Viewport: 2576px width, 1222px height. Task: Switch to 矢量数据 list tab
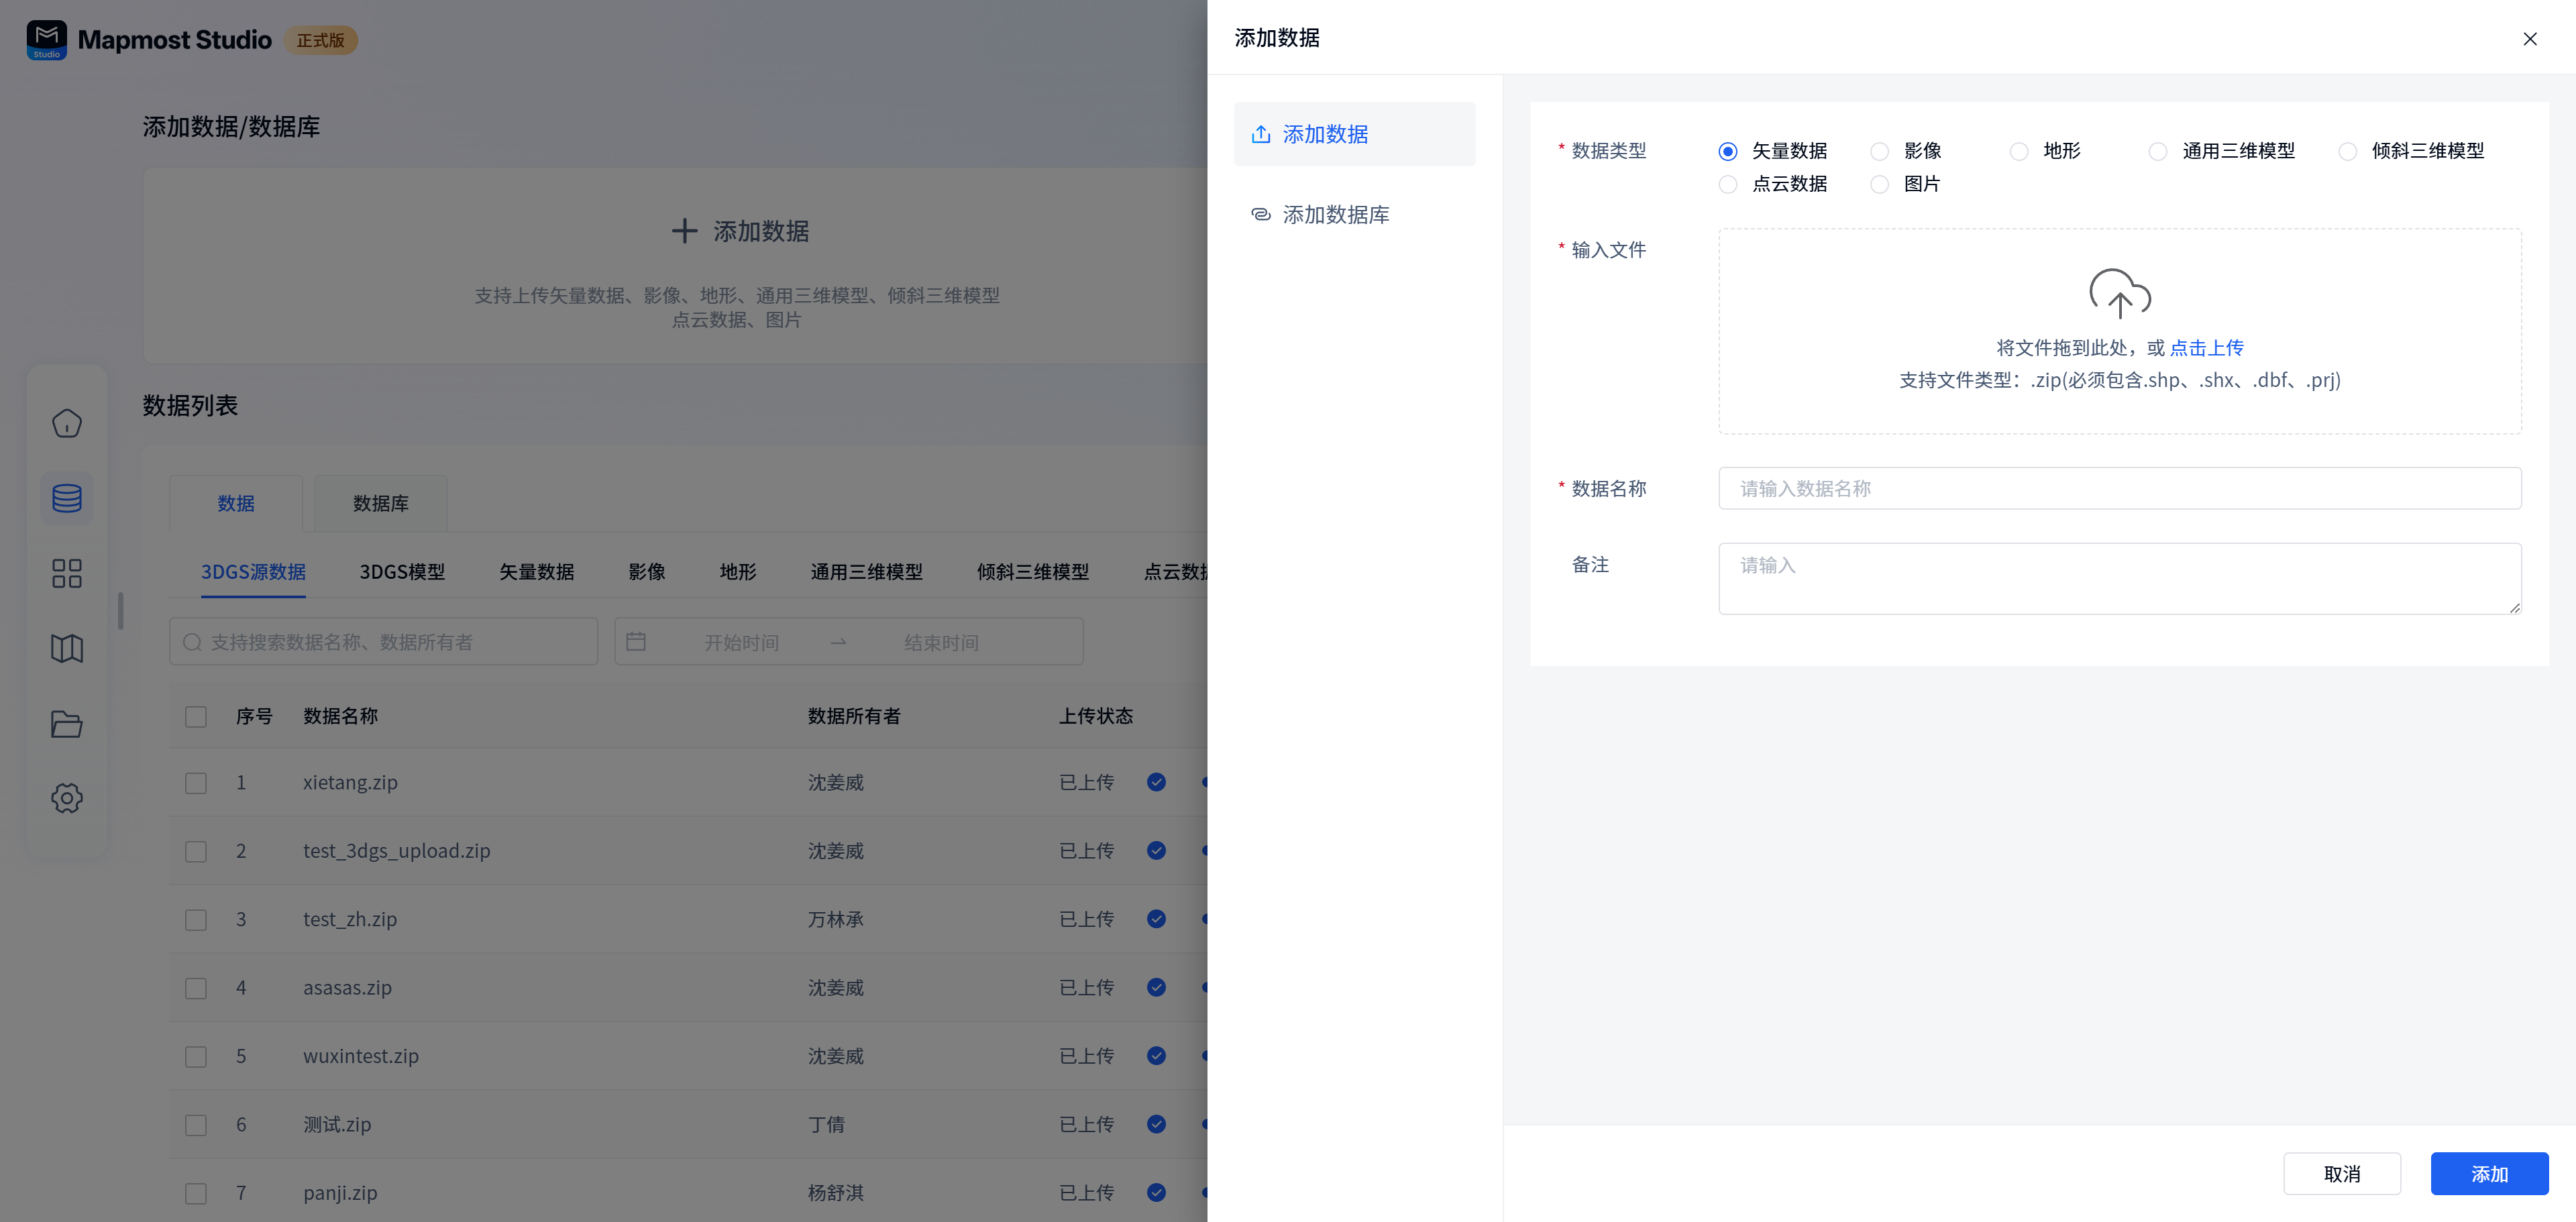click(536, 572)
